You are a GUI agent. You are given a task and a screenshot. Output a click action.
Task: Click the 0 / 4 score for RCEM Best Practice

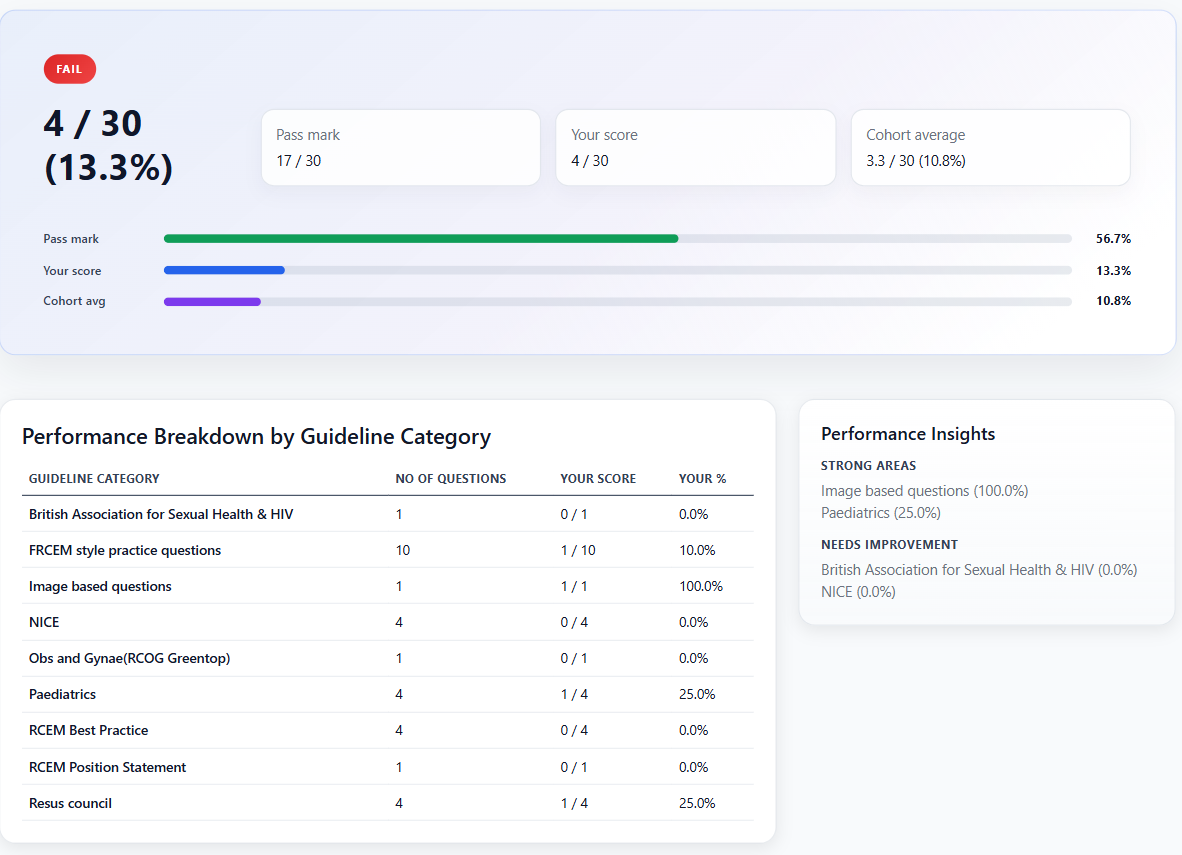tap(574, 731)
